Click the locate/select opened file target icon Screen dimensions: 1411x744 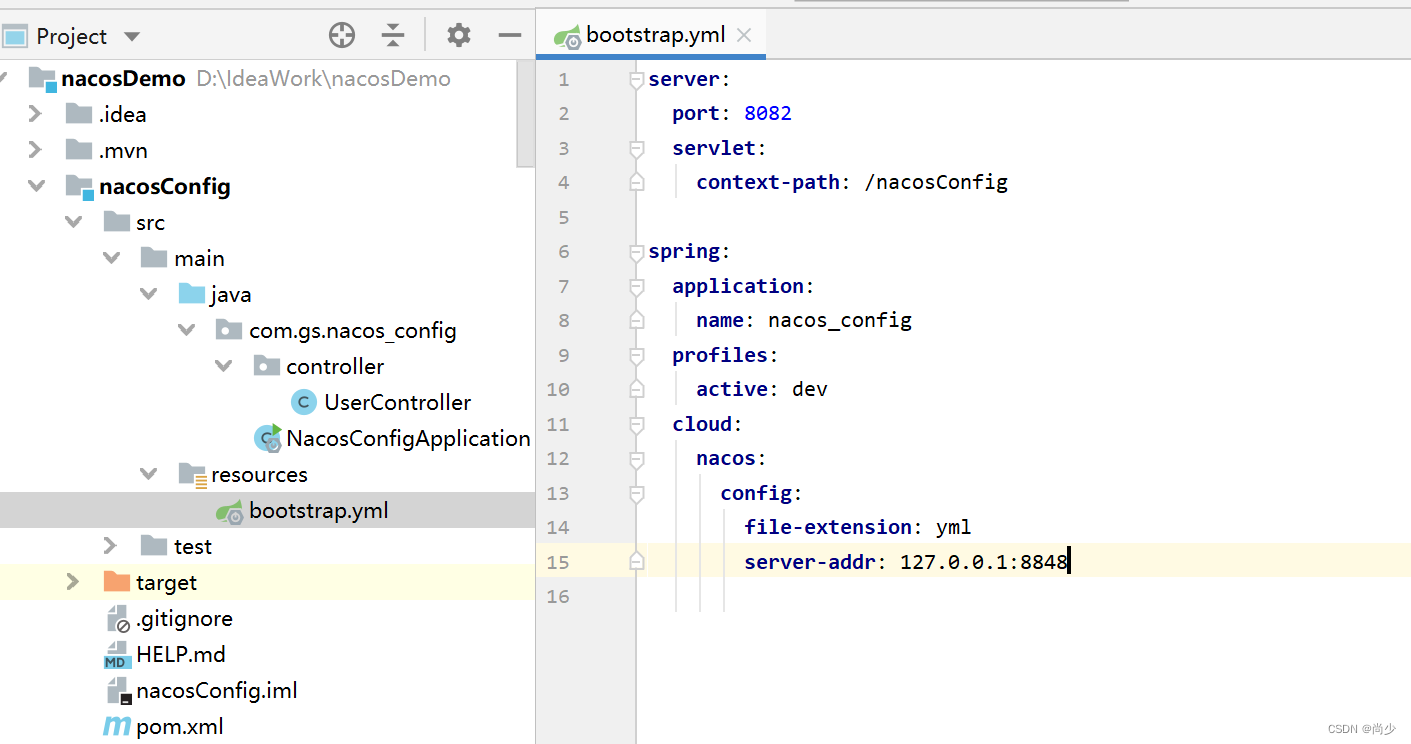[342, 36]
